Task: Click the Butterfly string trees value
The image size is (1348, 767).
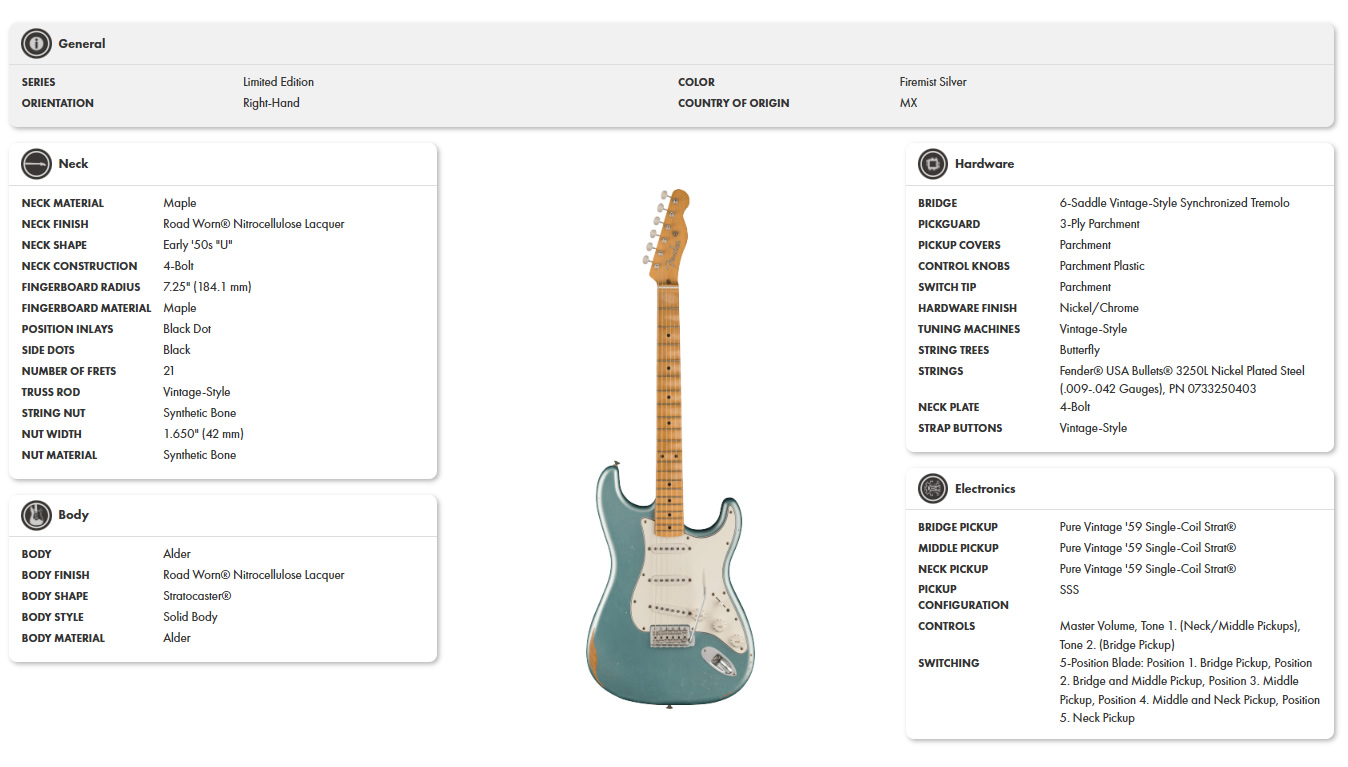Action: pyautogui.click(x=1079, y=350)
